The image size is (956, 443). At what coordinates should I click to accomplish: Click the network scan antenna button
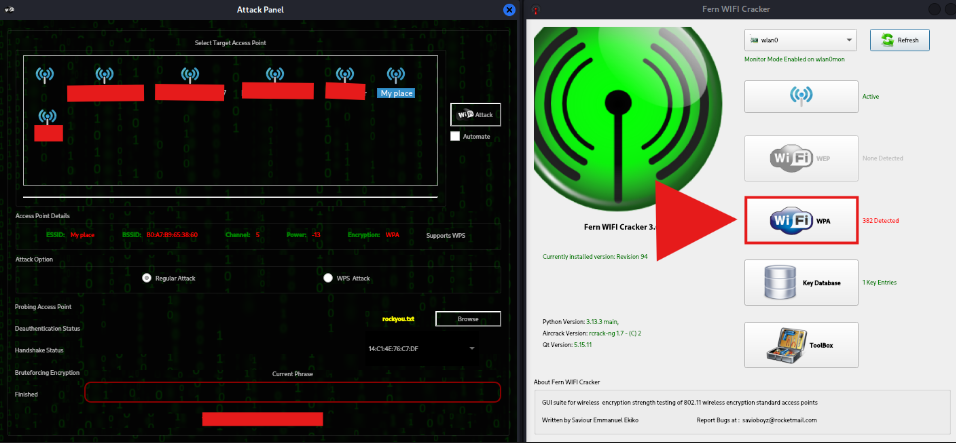pos(801,96)
